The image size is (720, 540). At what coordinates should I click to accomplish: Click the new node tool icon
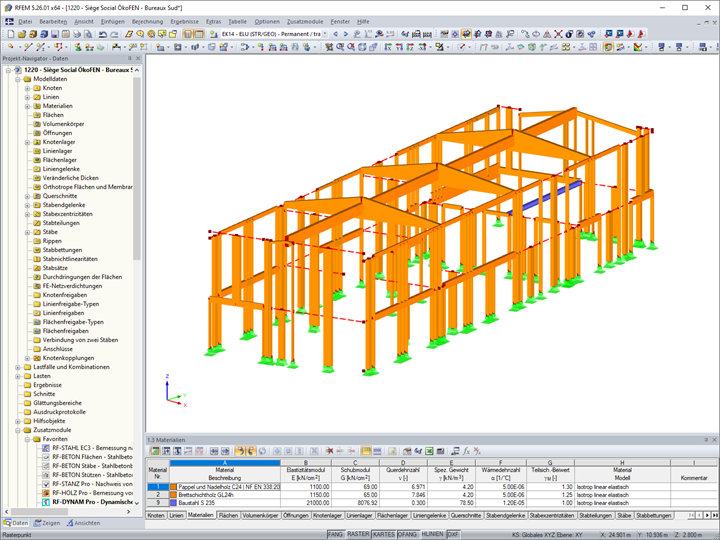tap(11, 47)
